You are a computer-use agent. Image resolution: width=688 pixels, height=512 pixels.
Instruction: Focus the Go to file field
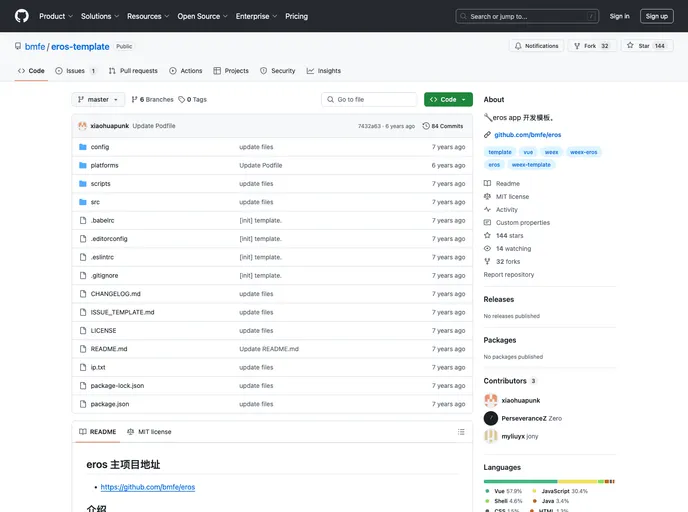(x=369, y=100)
